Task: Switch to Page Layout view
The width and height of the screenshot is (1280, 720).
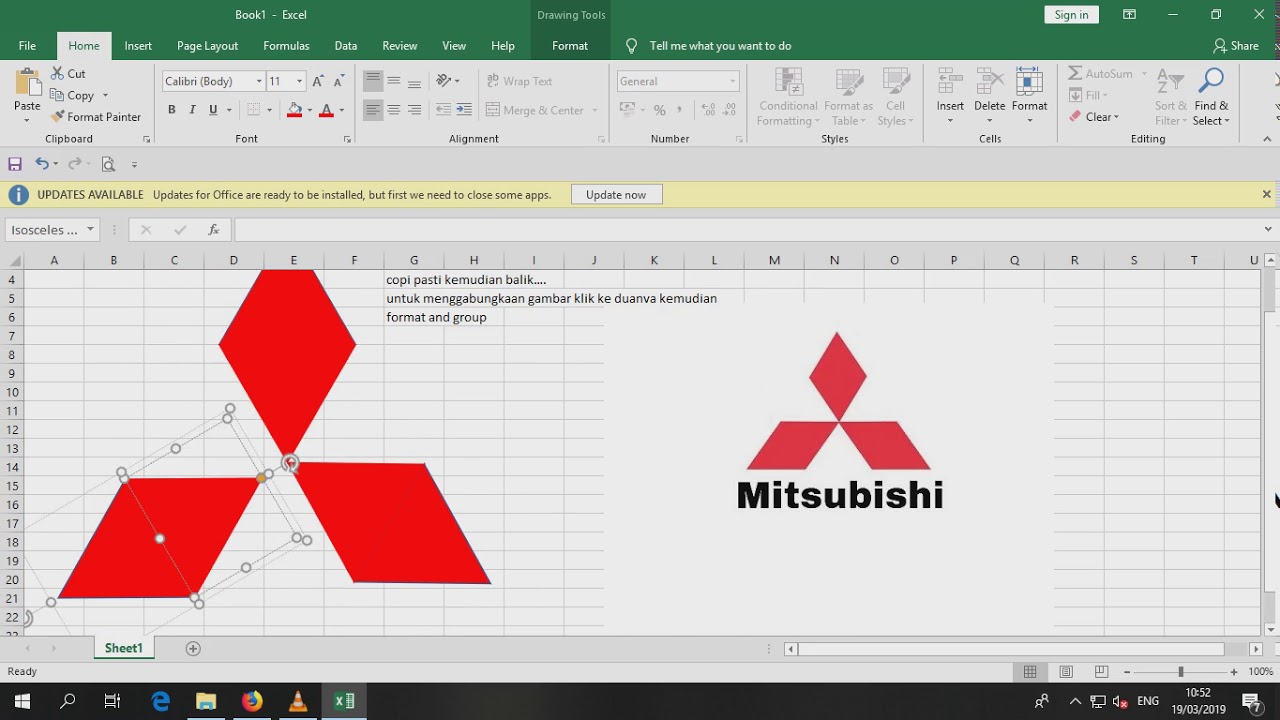Action: click(x=1066, y=672)
